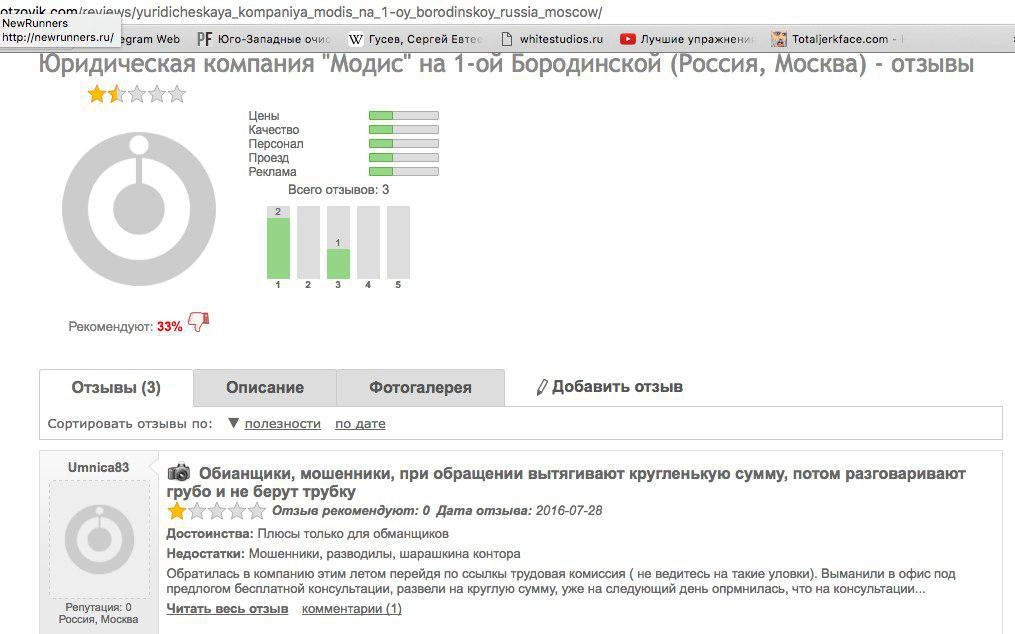Click the camera icon beside the review title
1015x634 pixels.
click(179, 473)
